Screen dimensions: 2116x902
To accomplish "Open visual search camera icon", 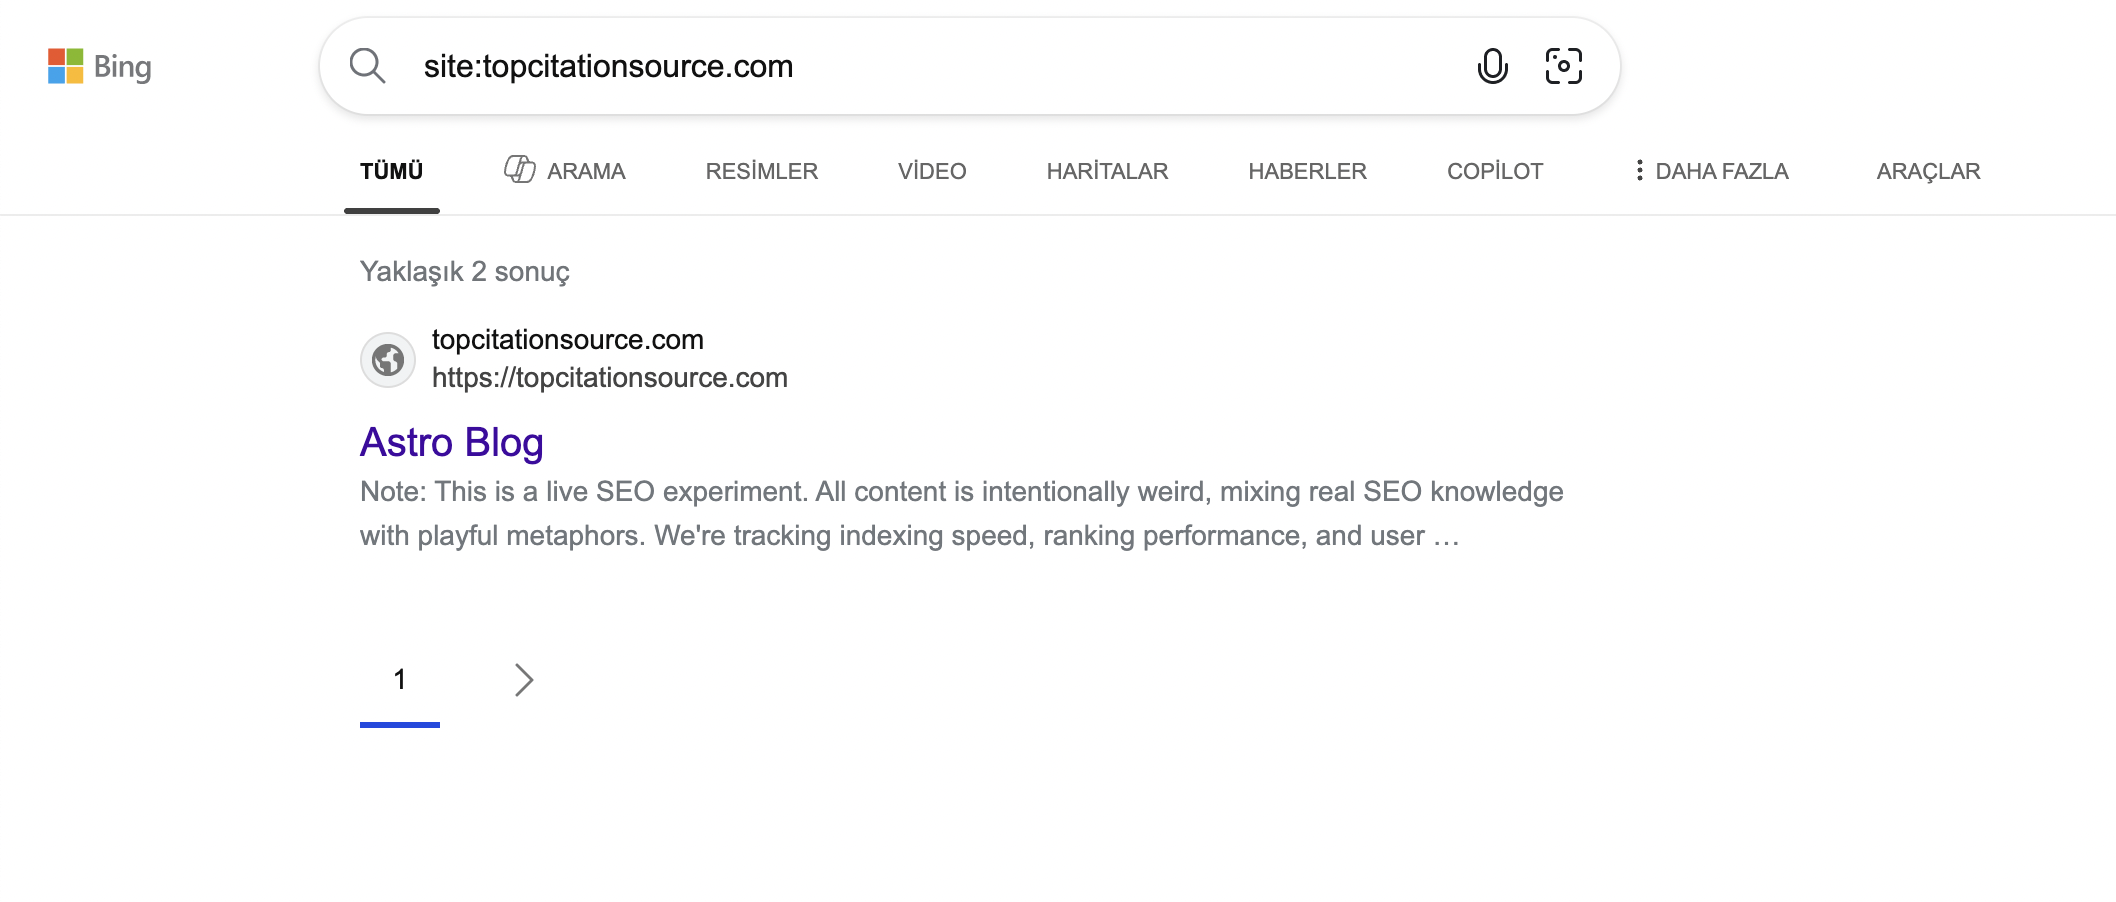I will [x=1563, y=66].
